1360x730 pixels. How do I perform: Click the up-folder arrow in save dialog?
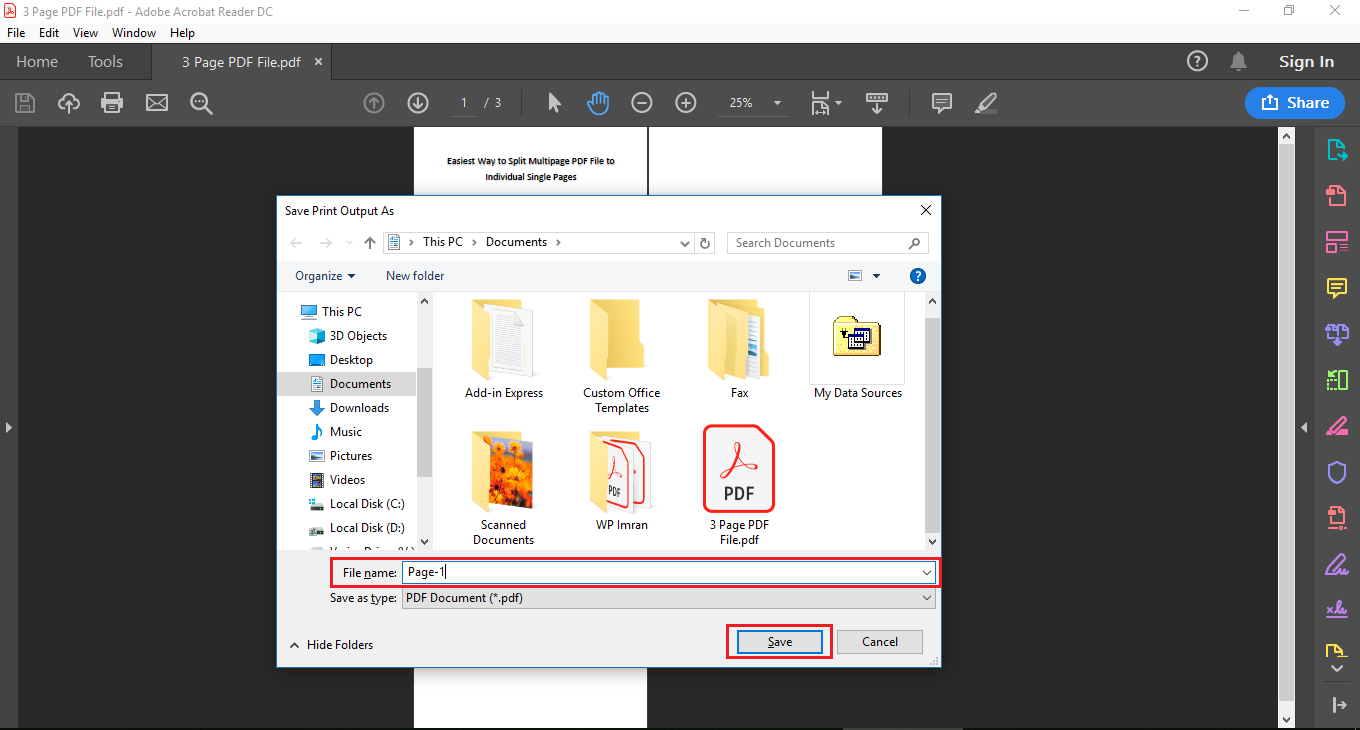[x=370, y=243]
